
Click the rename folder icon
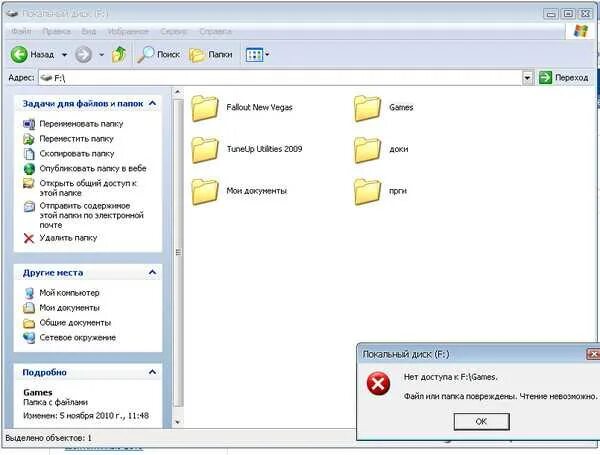tap(29, 124)
